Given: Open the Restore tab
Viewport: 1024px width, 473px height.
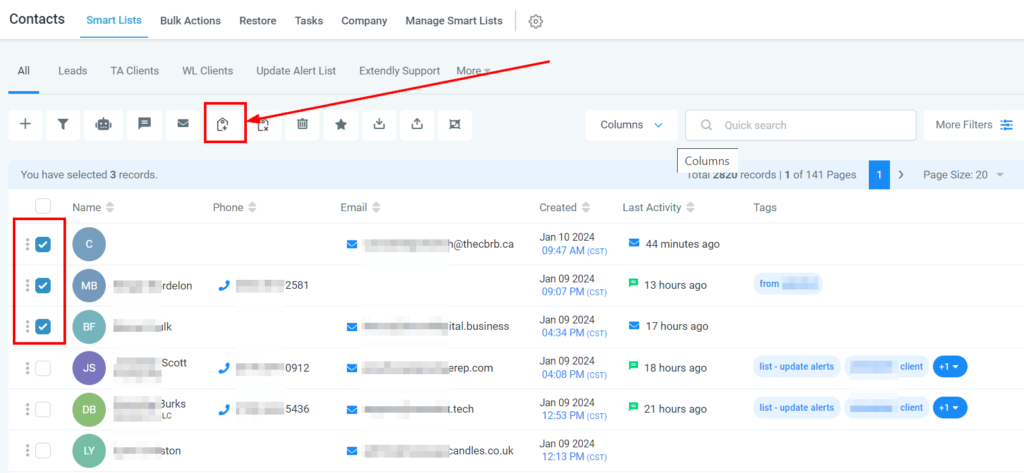Looking at the screenshot, I should click(x=257, y=21).
